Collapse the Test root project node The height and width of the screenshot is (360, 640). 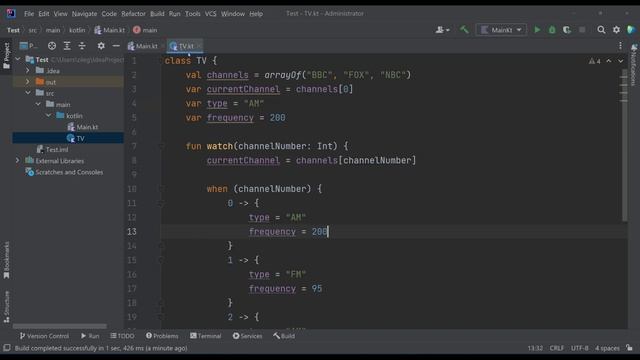pyautogui.click(x=18, y=59)
